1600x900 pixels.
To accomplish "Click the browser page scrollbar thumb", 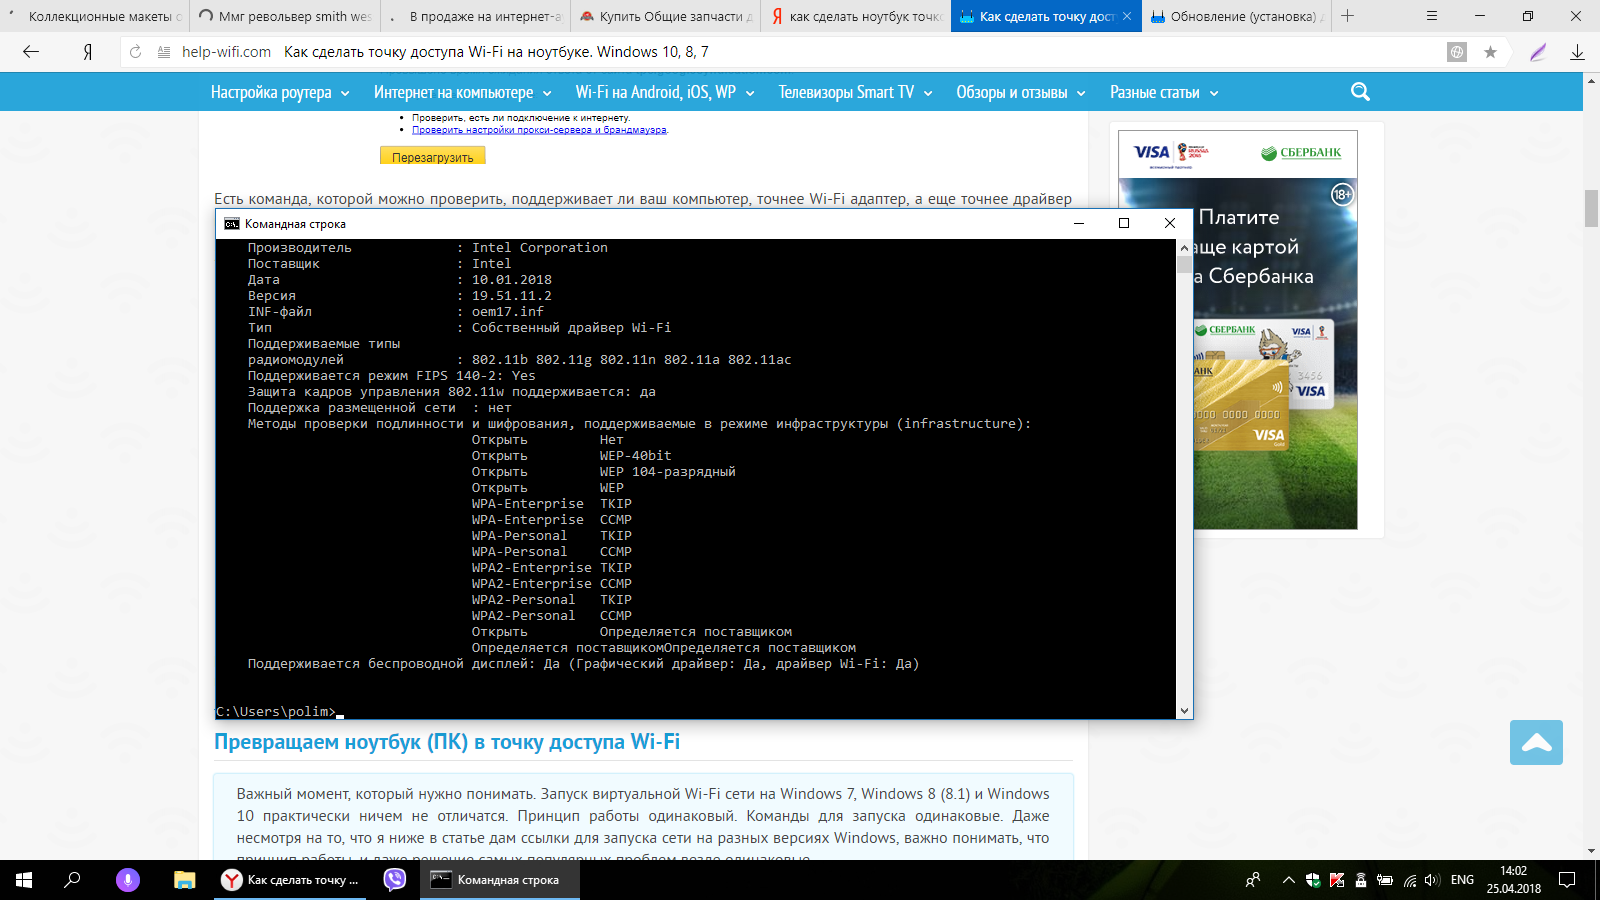I will pos(1591,208).
